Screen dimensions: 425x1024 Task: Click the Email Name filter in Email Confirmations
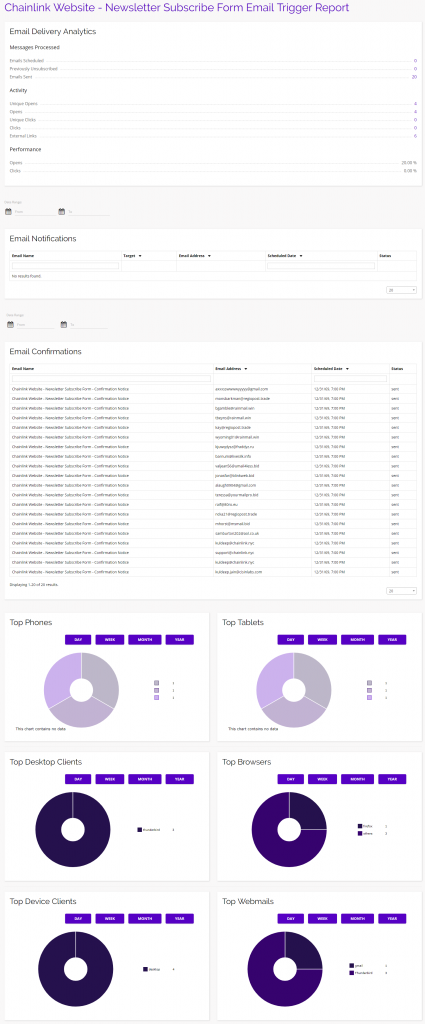click(x=111, y=378)
